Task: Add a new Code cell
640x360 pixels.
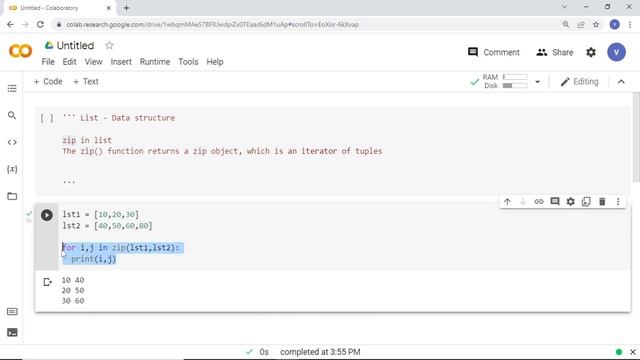Action: pos(48,82)
